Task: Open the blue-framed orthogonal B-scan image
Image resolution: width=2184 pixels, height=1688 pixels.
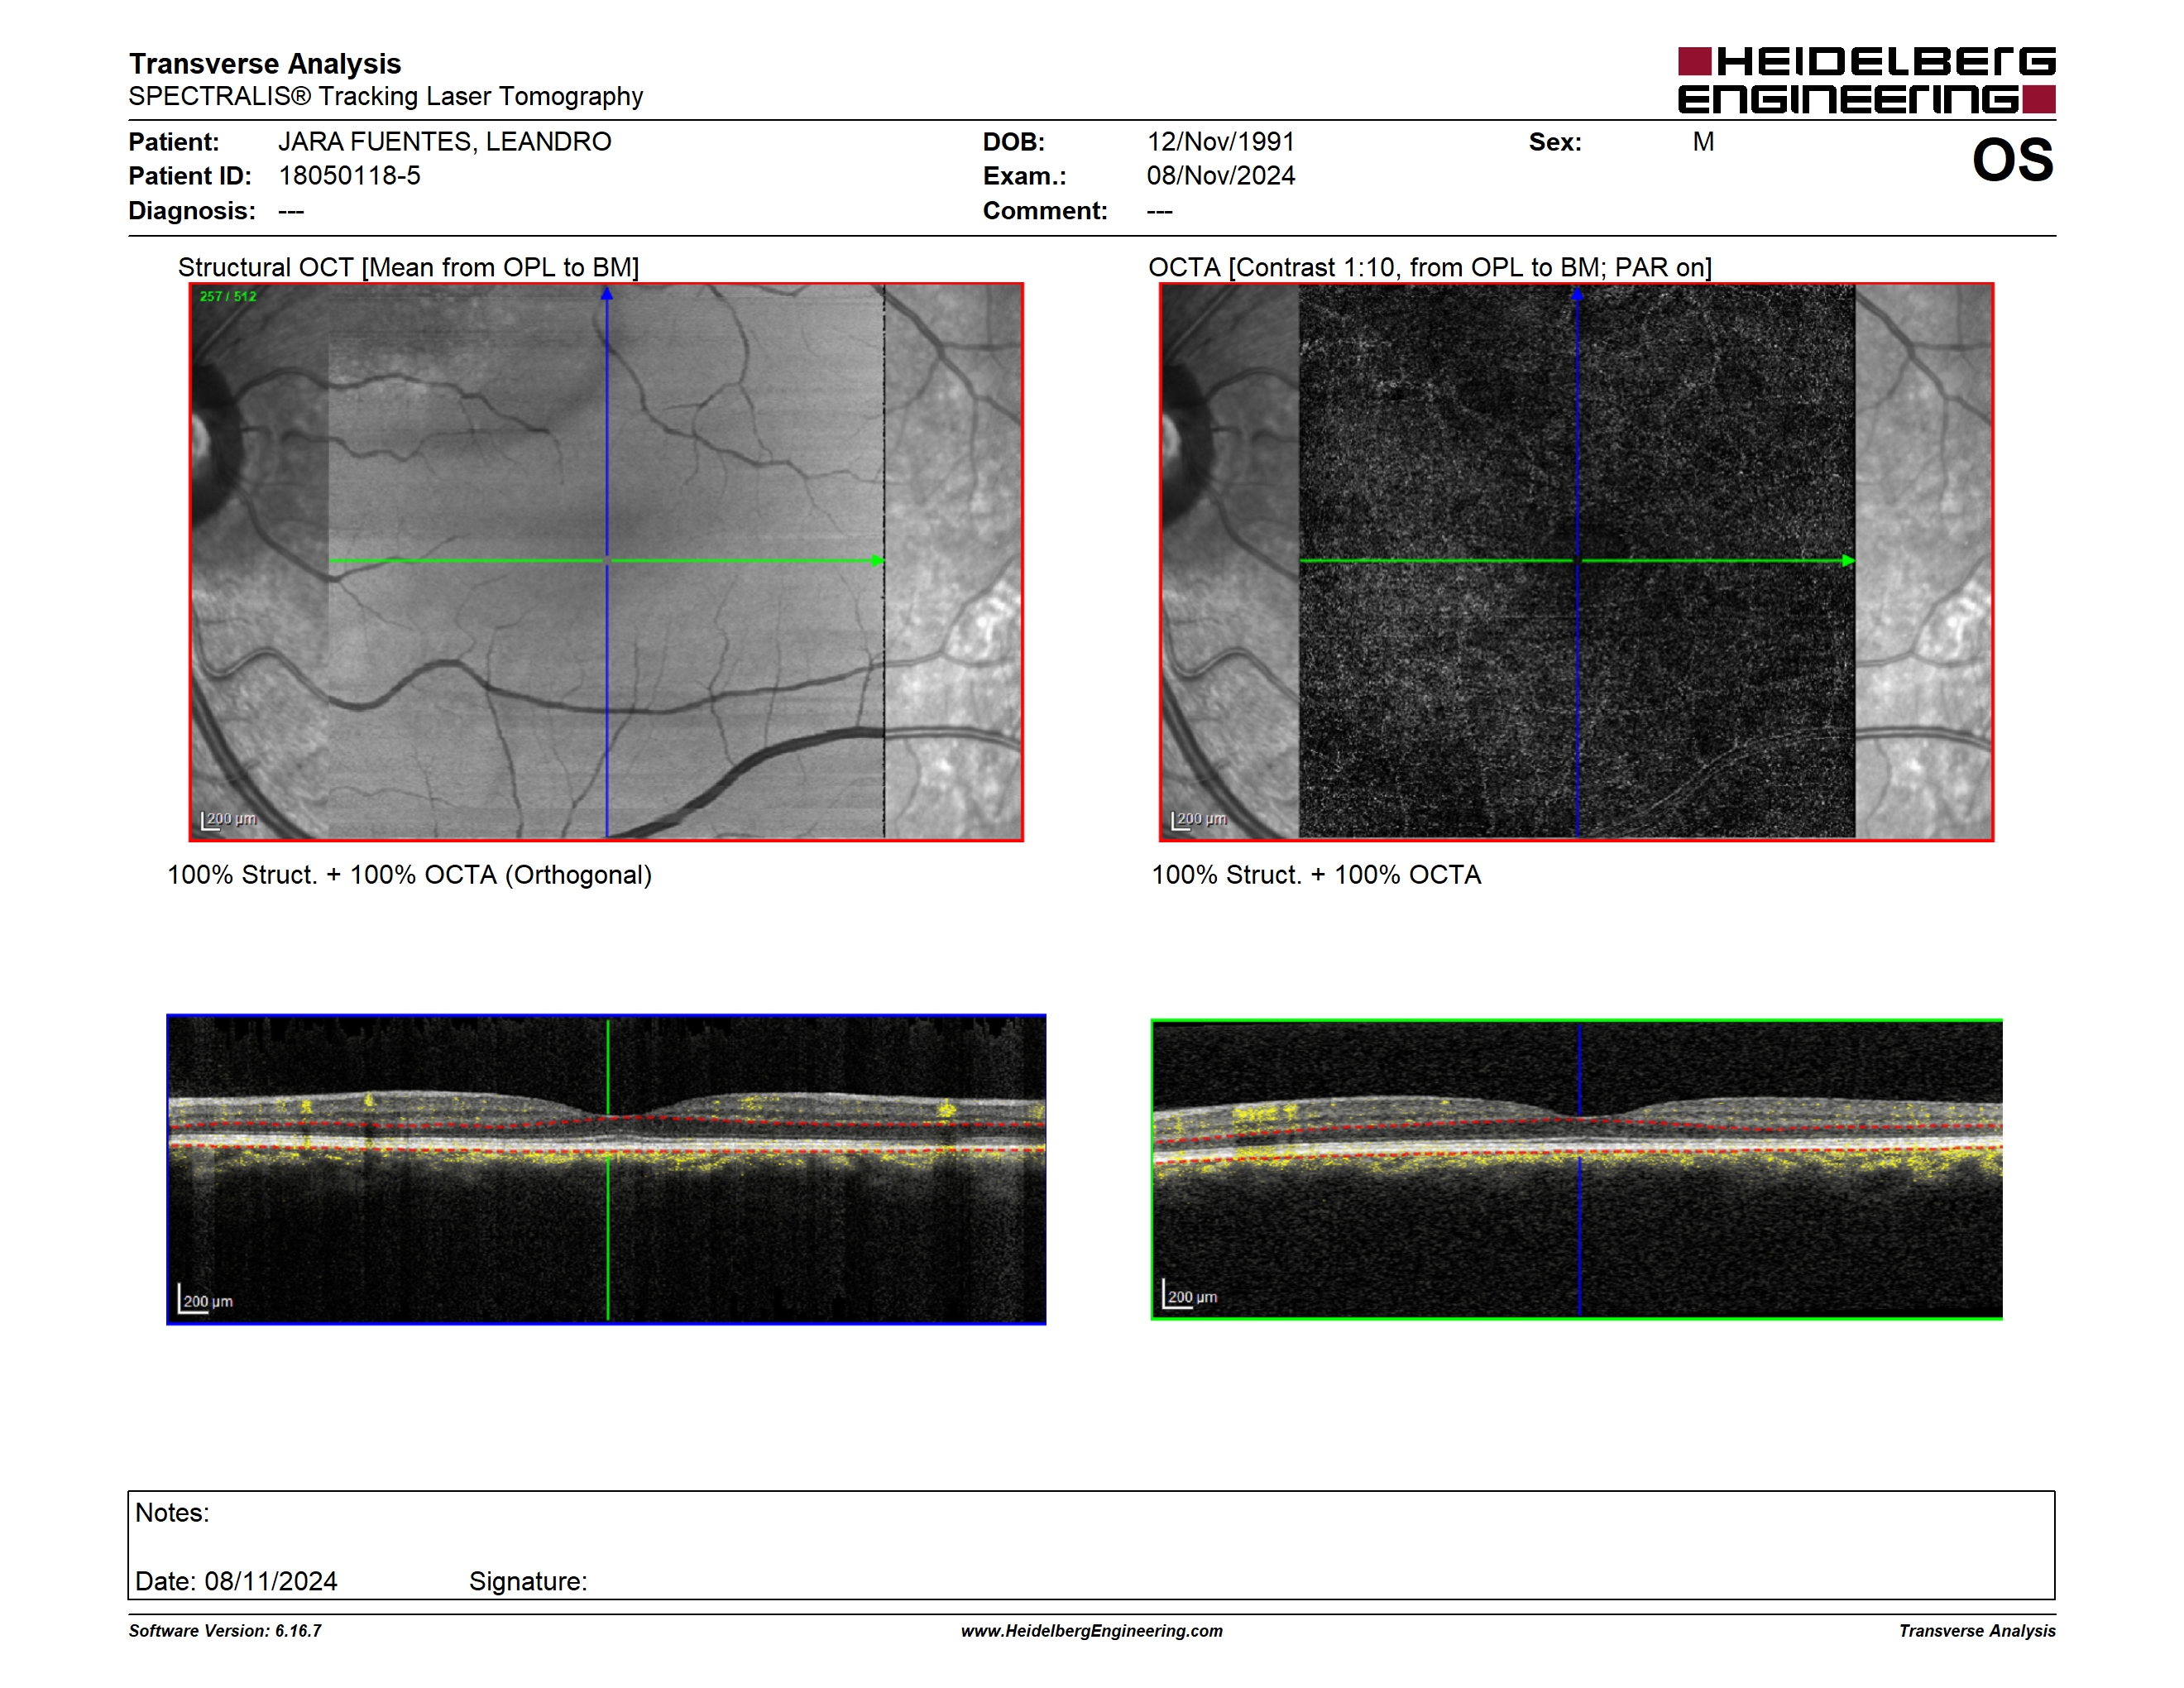Action: 606,1169
